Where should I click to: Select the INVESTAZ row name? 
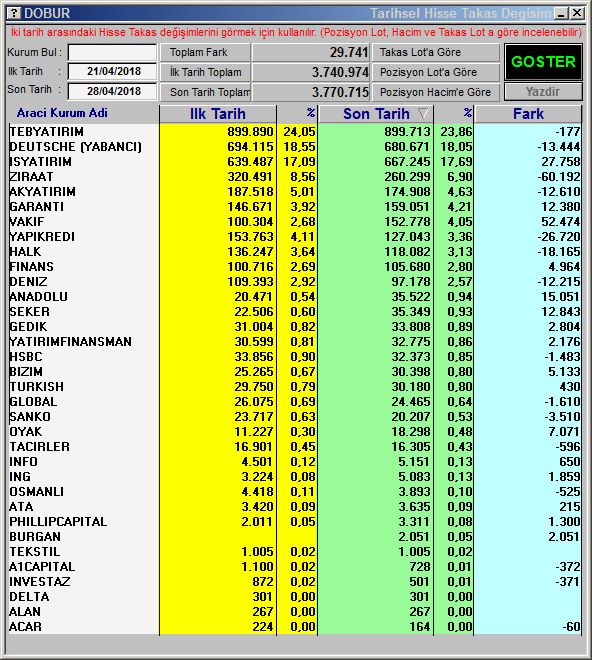click(x=40, y=582)
